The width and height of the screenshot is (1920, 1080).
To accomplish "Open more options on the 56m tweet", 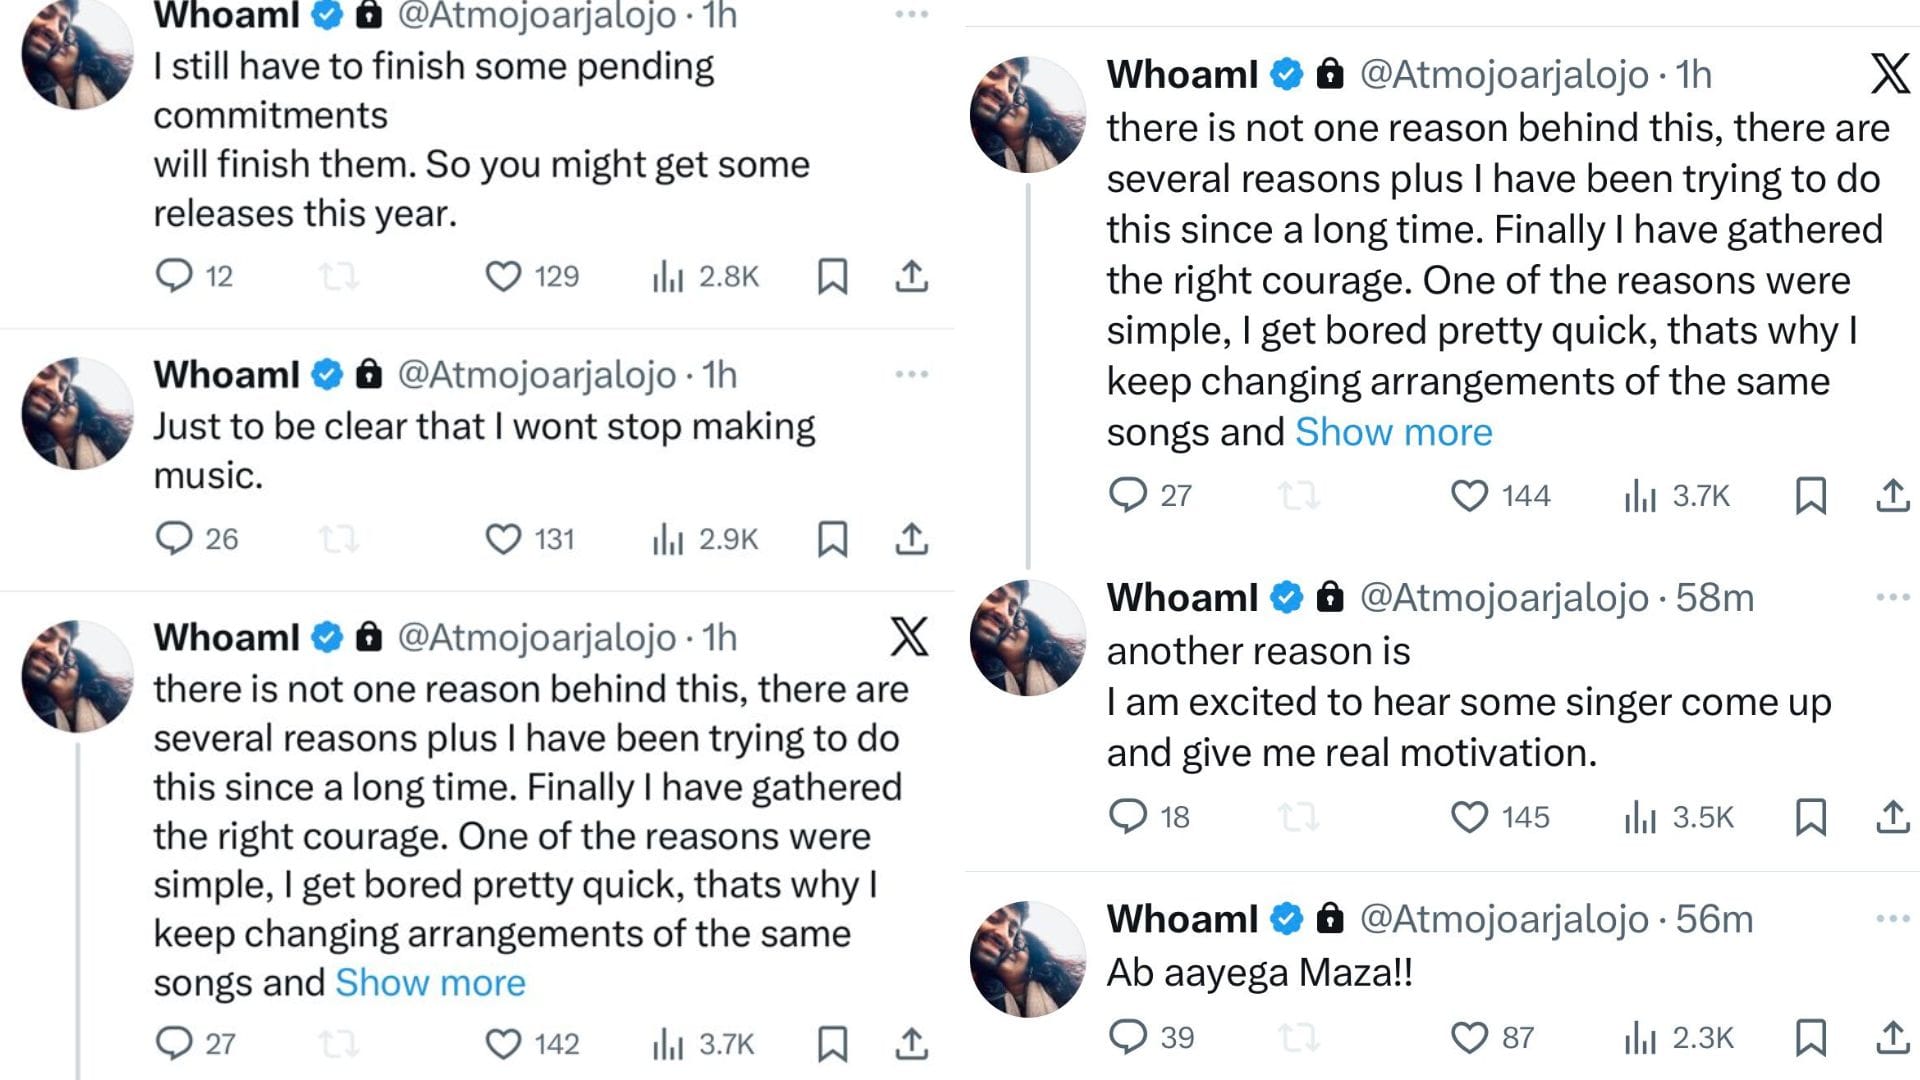I will pos(1892,918).
